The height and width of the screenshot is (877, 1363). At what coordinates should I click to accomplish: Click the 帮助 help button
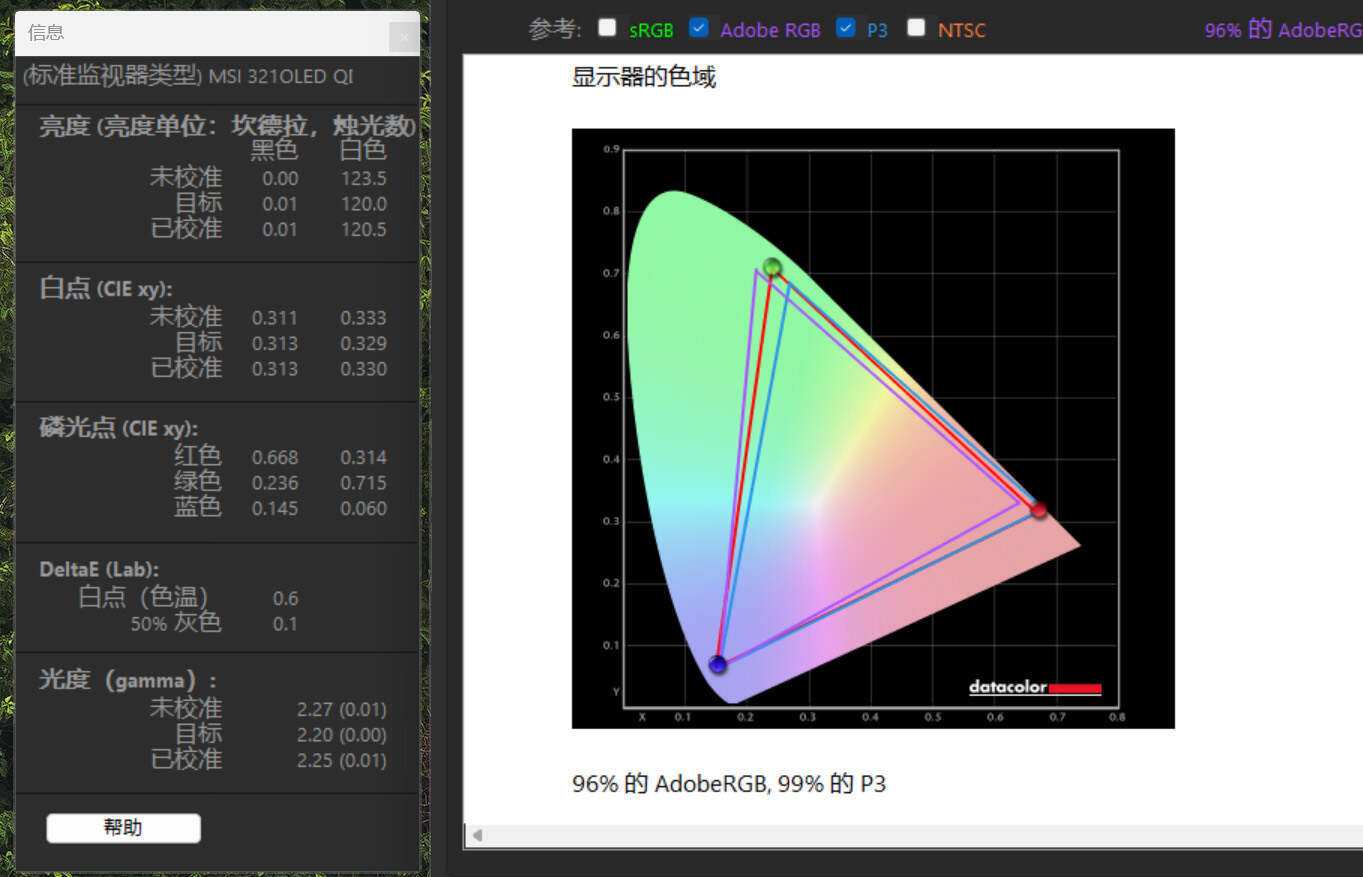click(x=123, y=827)
